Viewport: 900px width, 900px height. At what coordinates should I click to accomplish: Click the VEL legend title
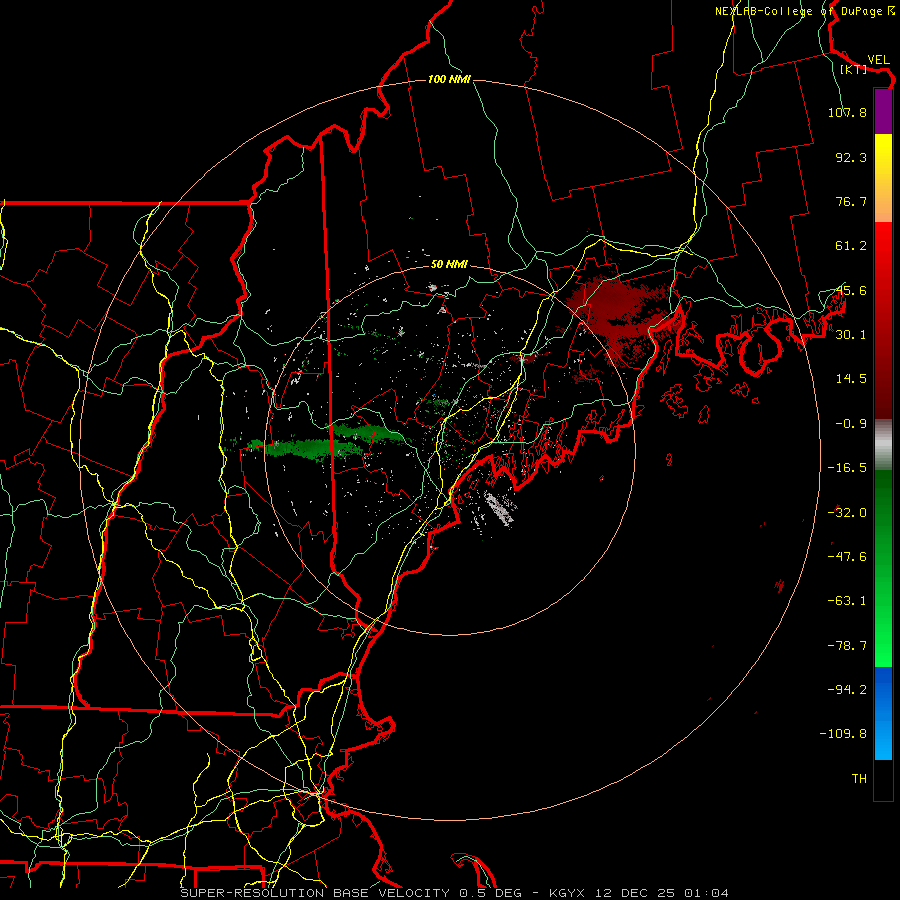pos(878,60)
